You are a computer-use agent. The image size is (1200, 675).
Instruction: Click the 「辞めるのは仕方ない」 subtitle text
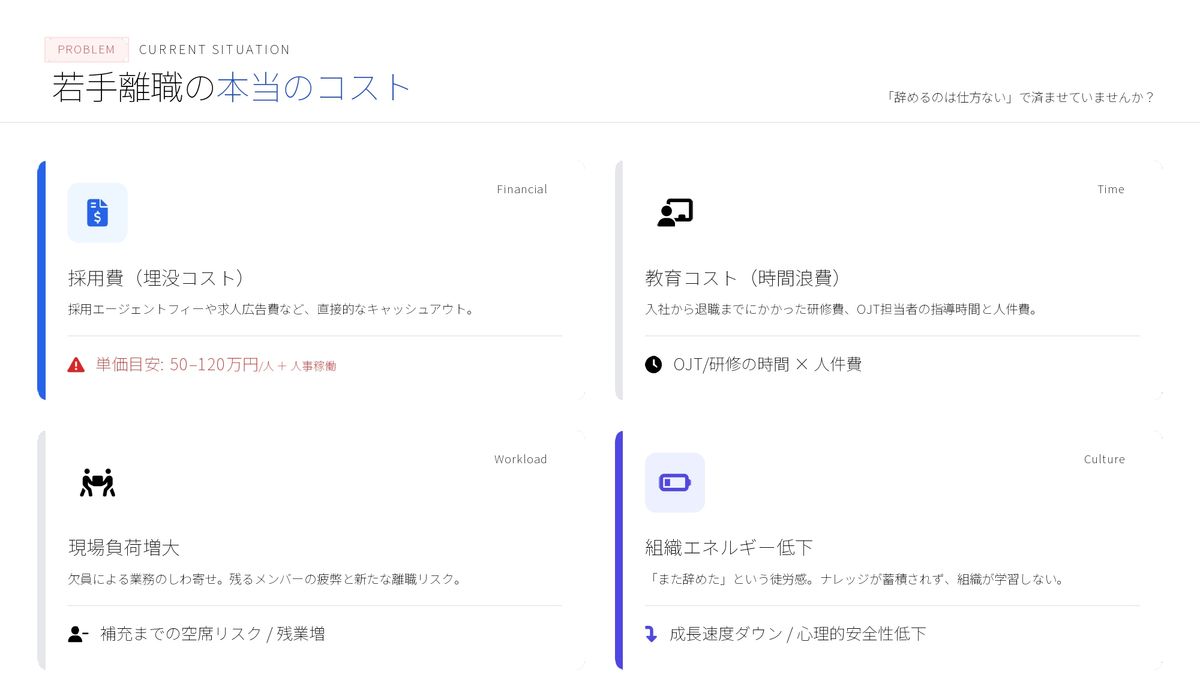point(1020,98)
